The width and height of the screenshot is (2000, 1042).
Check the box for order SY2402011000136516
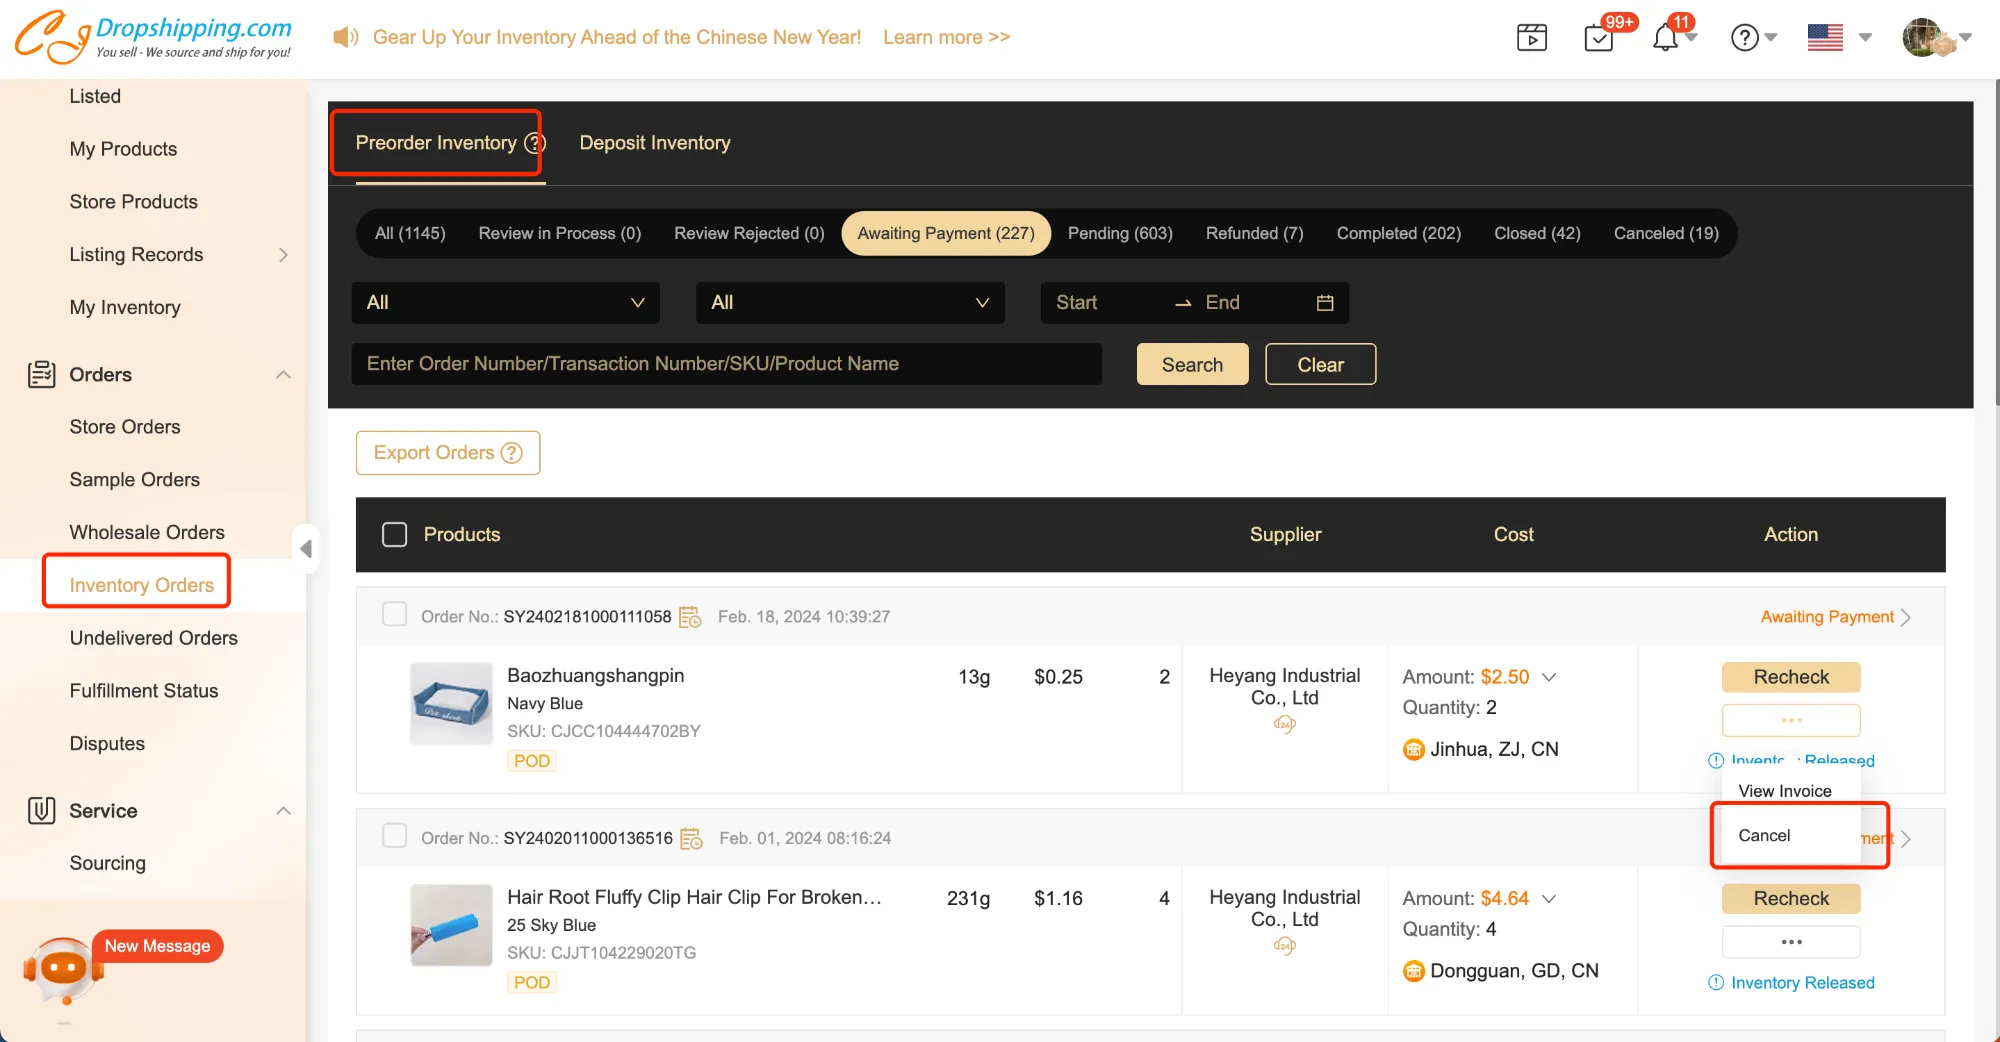[395, 836]
